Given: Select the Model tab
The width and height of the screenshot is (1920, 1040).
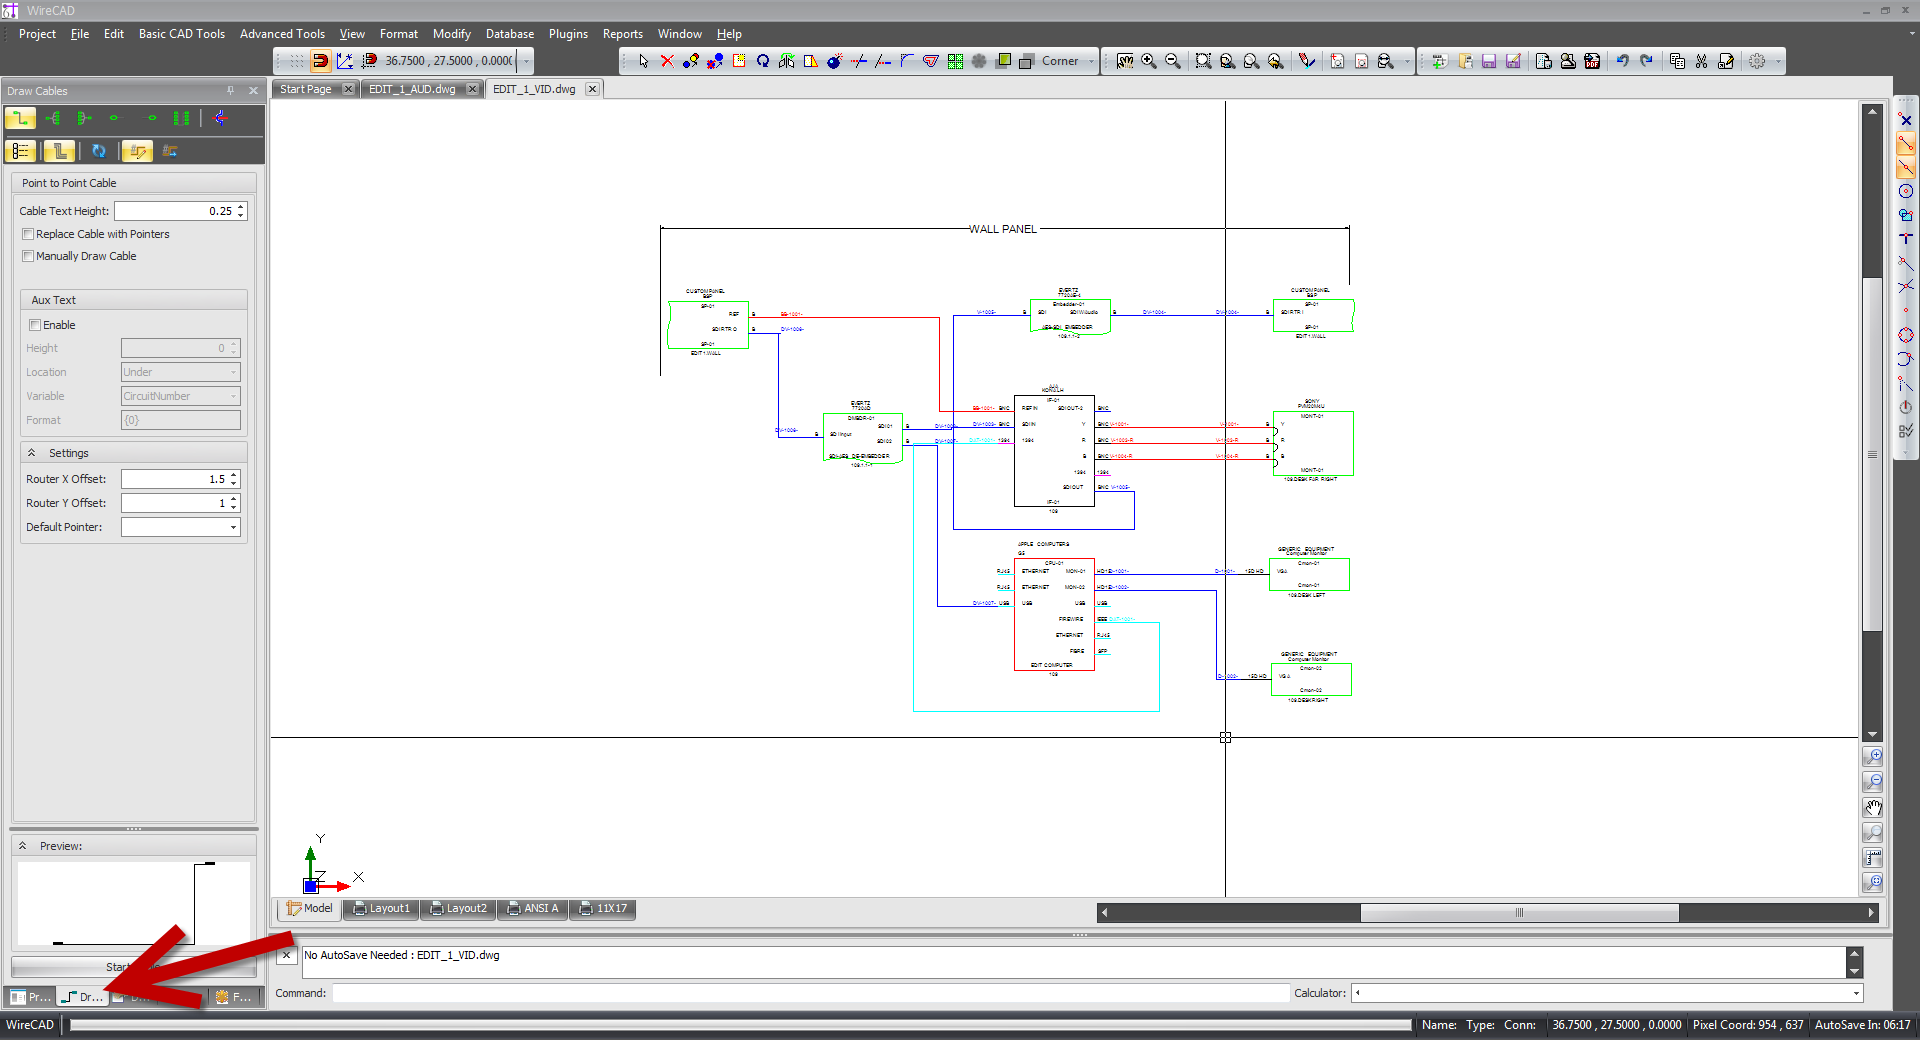Looking at the screenshot, I should pyautogui.click(x=309, y=909).
